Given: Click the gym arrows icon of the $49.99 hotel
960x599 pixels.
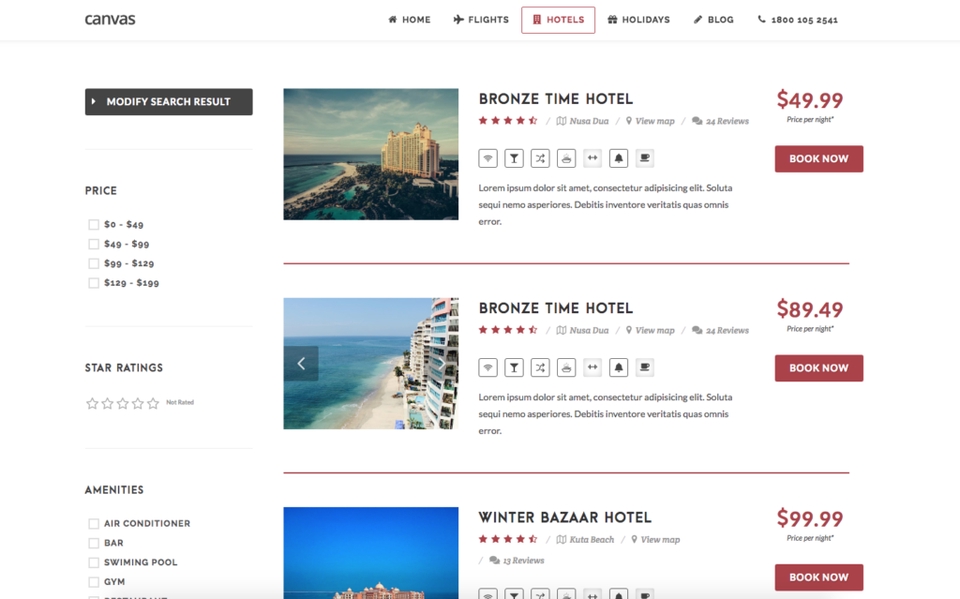Looking at the screenshot, I should point(593,159).
